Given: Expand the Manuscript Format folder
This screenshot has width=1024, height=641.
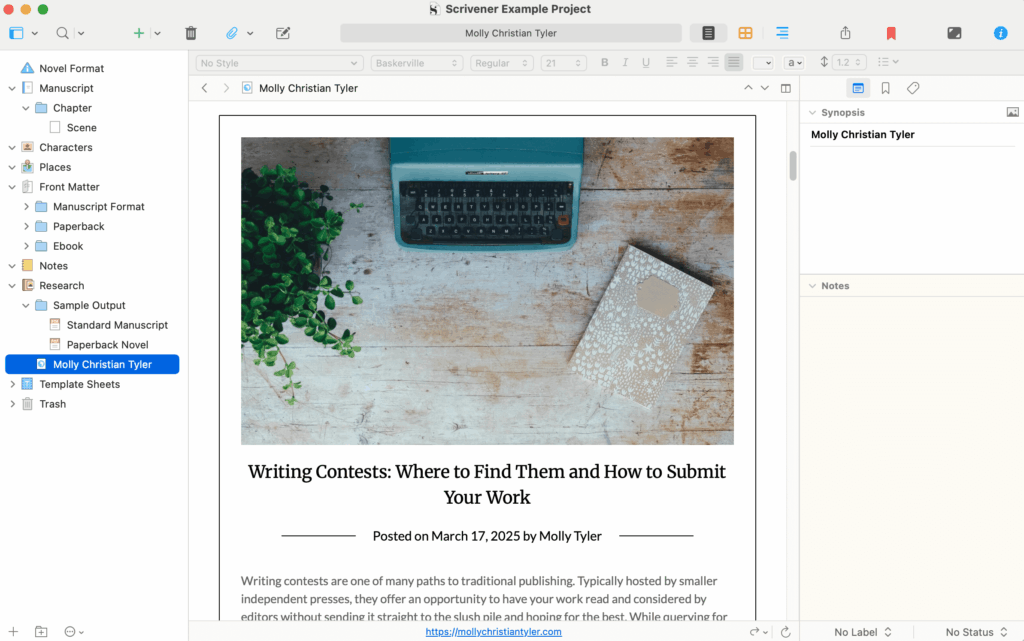Looking at the screenshot, I should coord(26,207).
